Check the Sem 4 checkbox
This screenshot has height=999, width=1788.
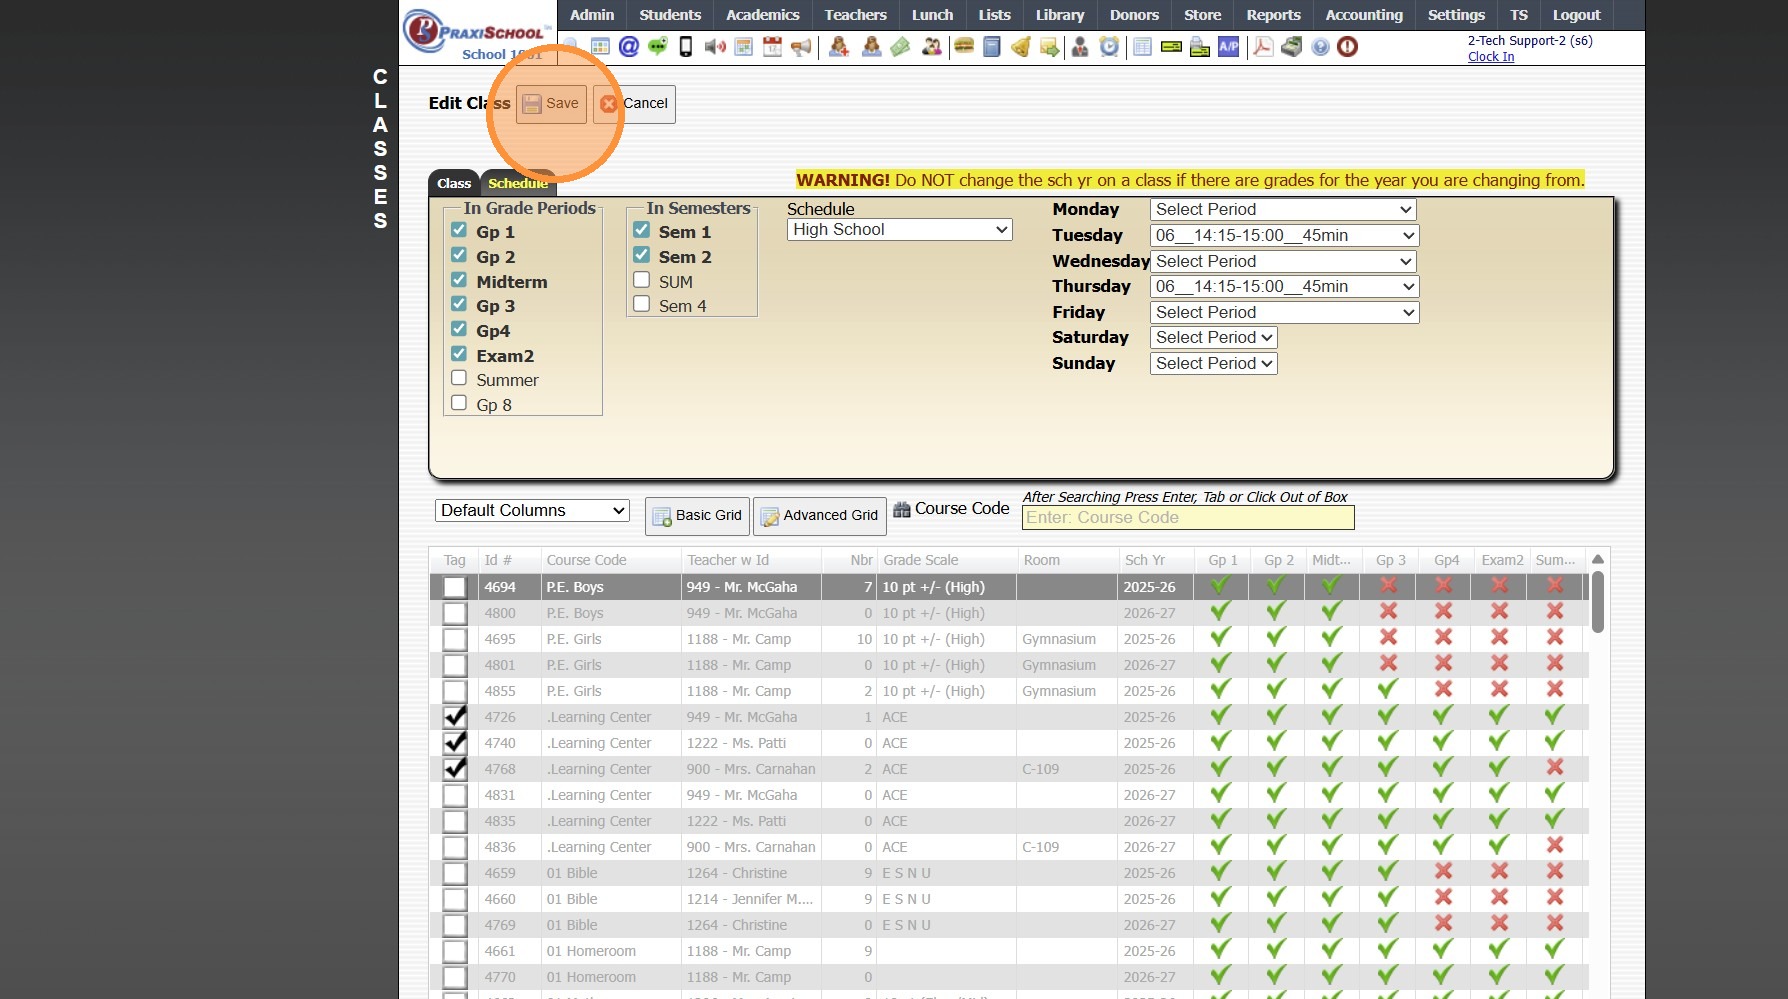coord(642,304)
